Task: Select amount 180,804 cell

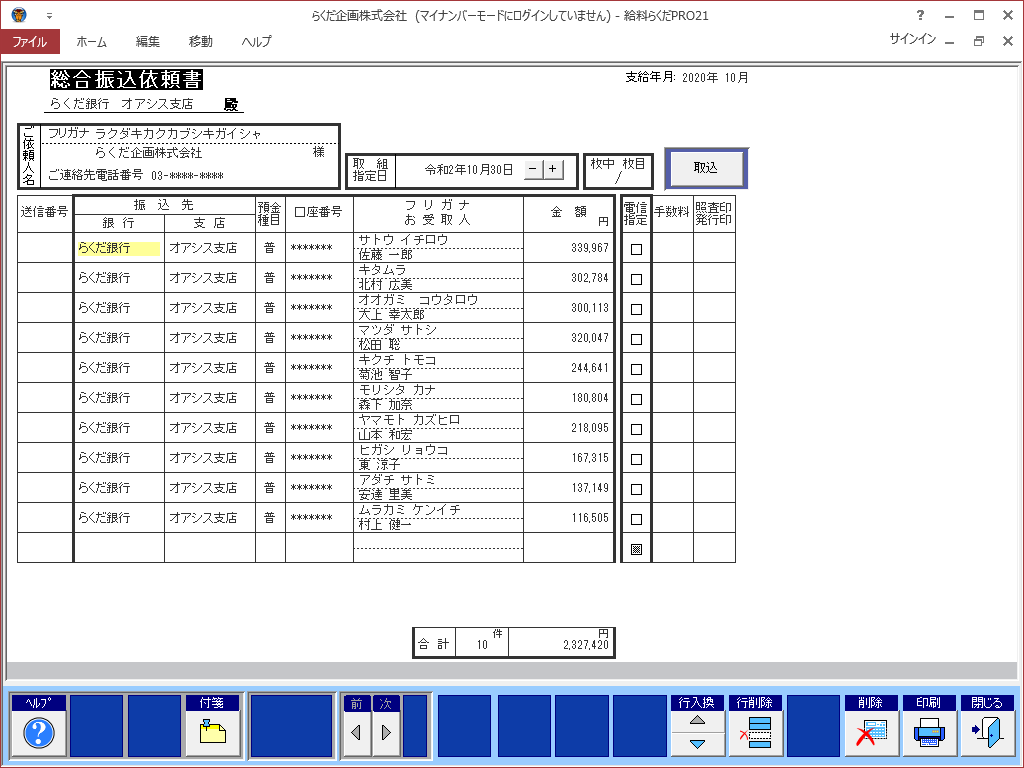Action: pyautogui.click(x=568, y=398)
